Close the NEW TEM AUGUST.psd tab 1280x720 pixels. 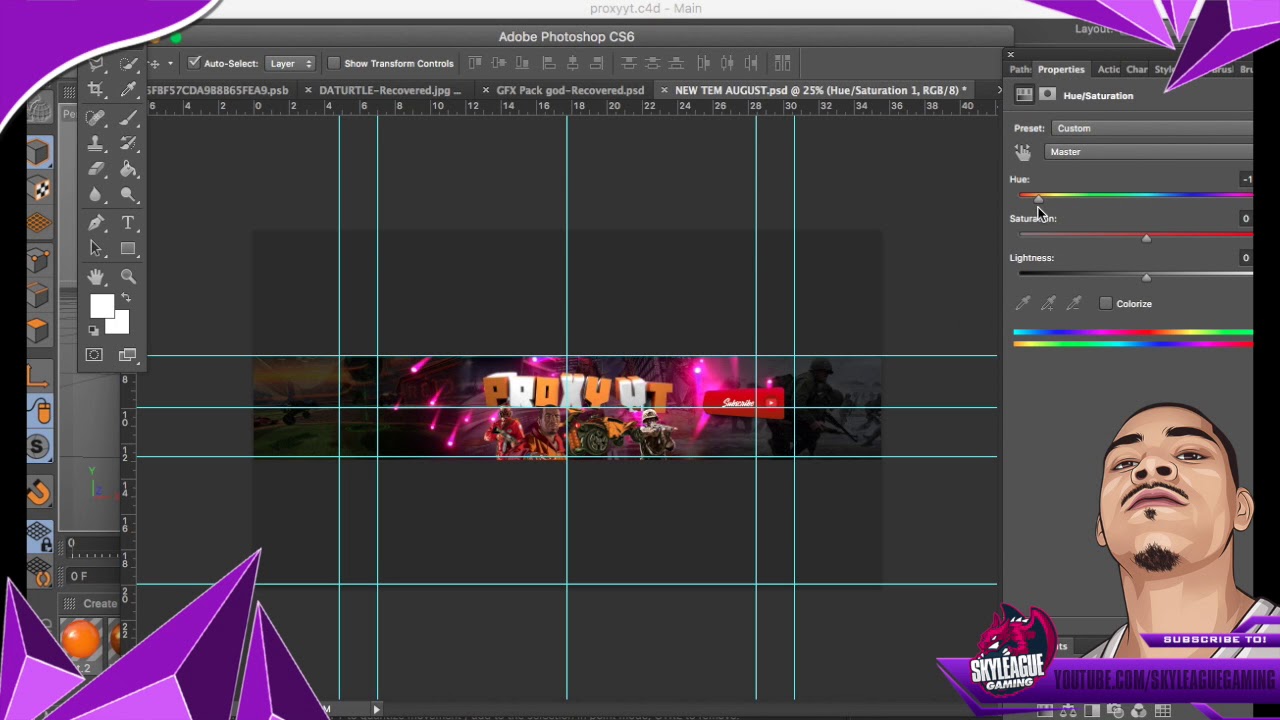click(664, 90)
